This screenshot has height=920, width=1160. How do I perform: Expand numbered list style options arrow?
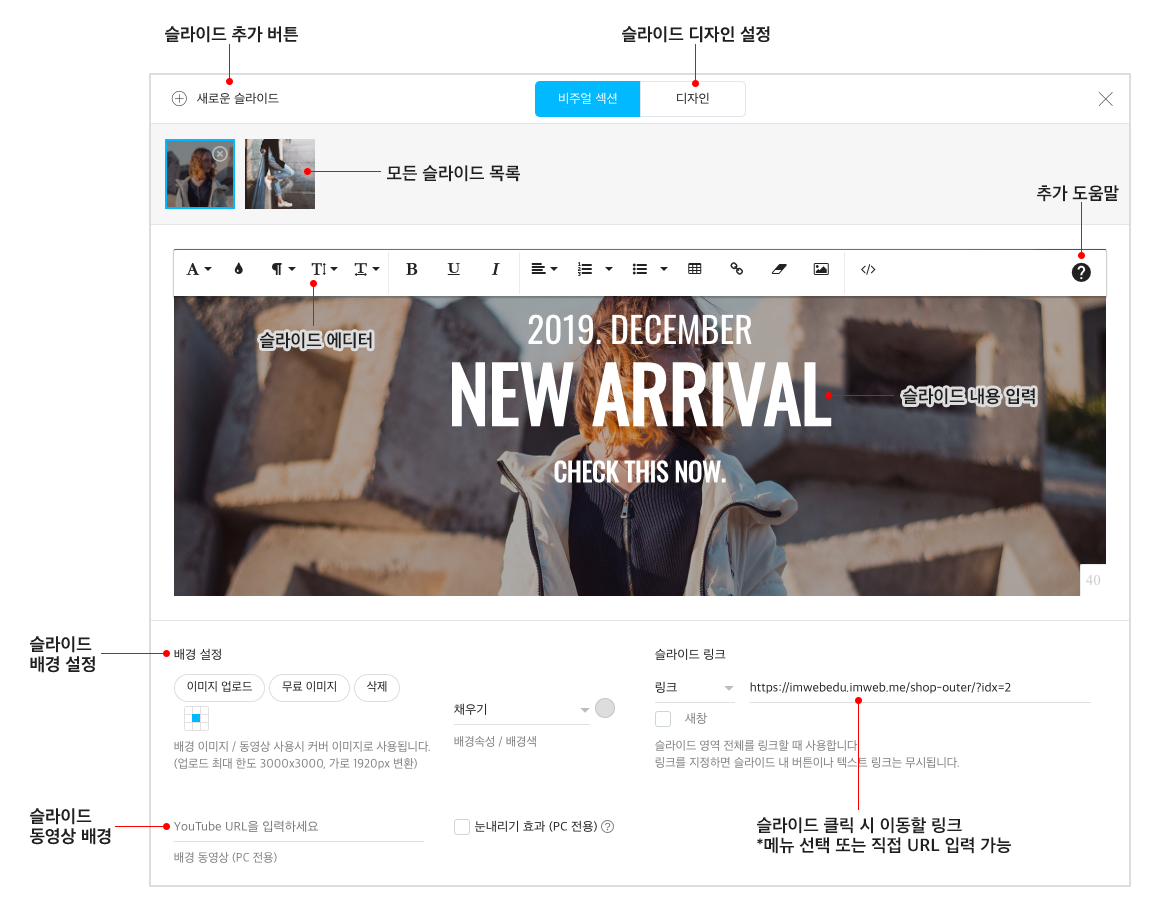[x=609, y=269]
